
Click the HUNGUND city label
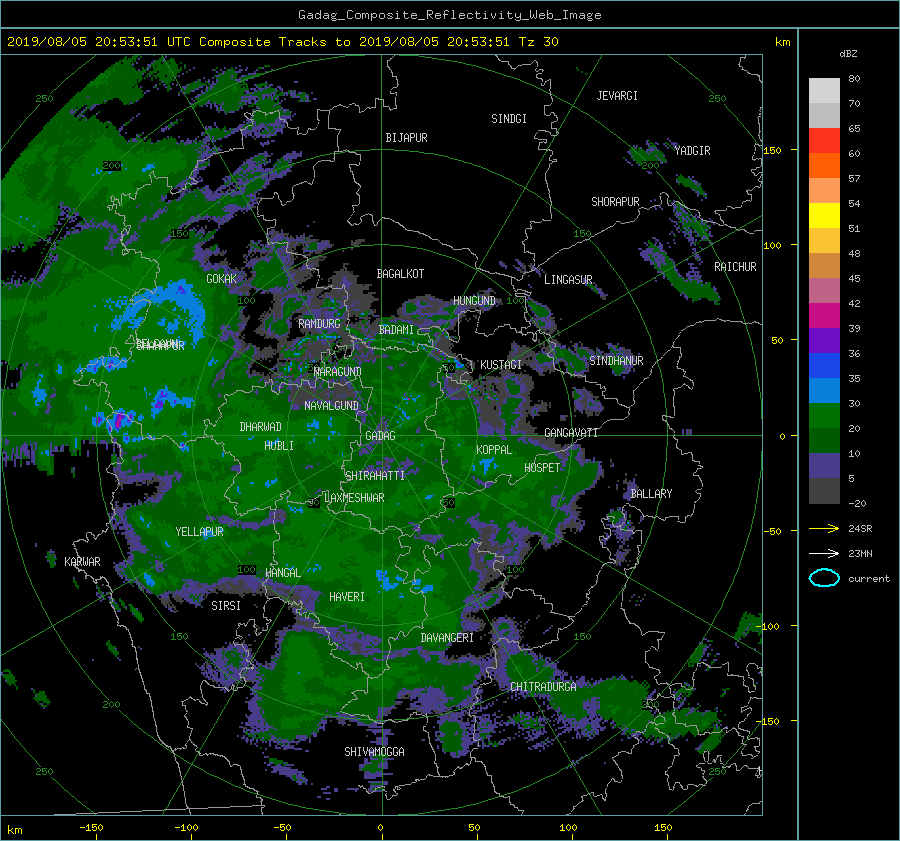pyautogui.click(x=474, y=301)
